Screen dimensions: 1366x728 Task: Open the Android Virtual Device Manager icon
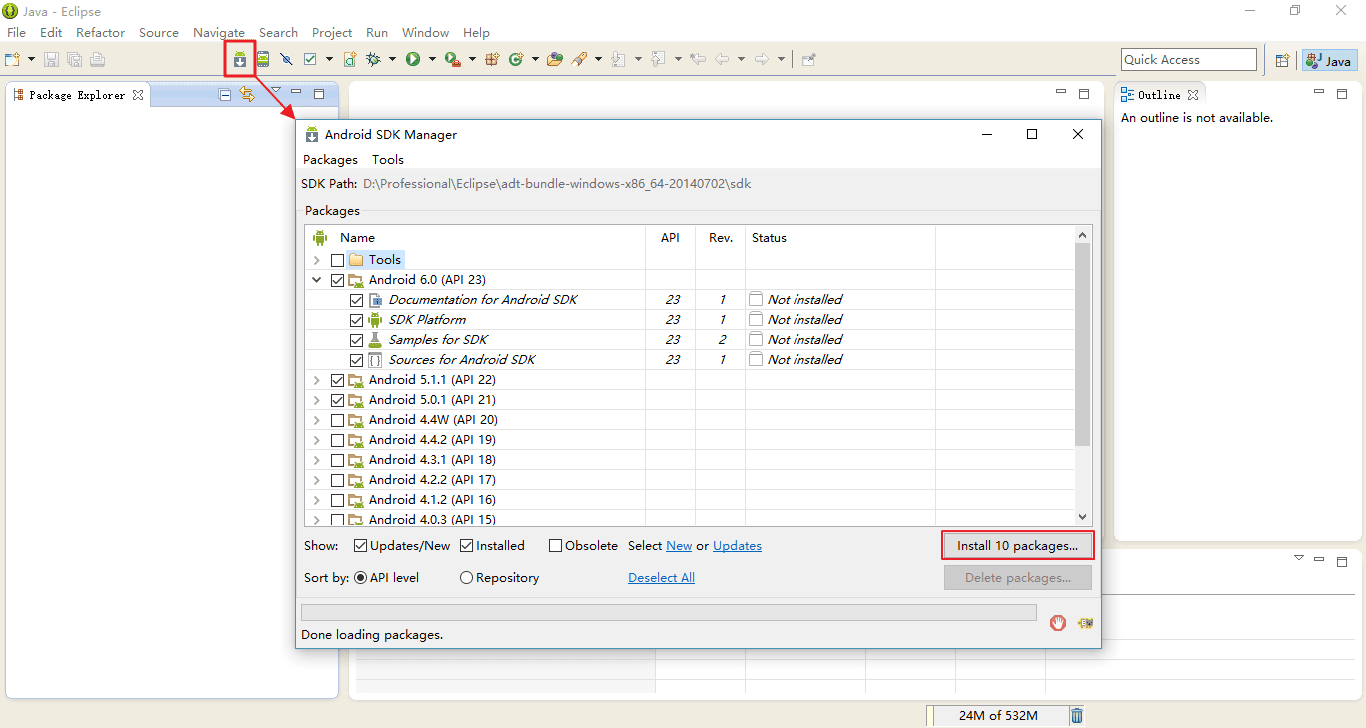coord(262,60)
